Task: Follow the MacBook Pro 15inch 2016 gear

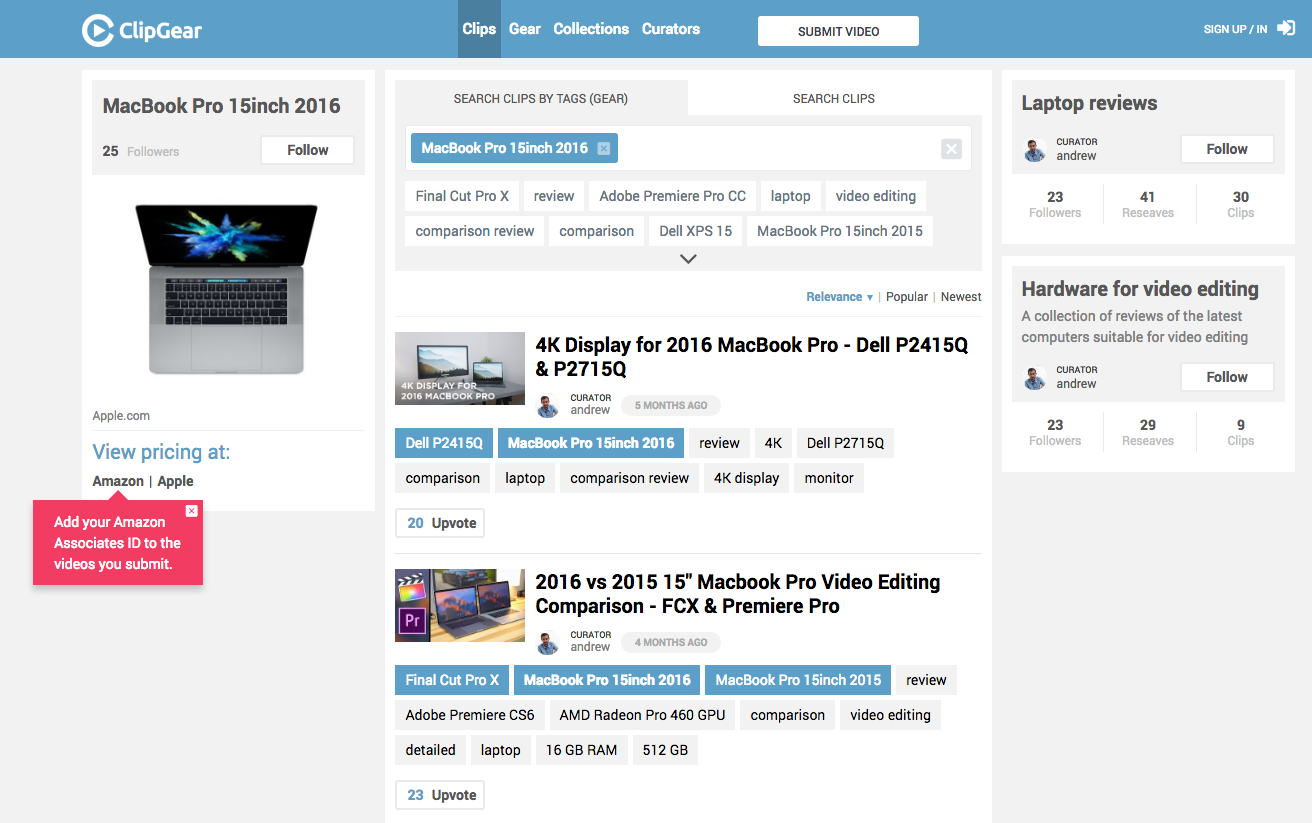Action: point(307,150)
